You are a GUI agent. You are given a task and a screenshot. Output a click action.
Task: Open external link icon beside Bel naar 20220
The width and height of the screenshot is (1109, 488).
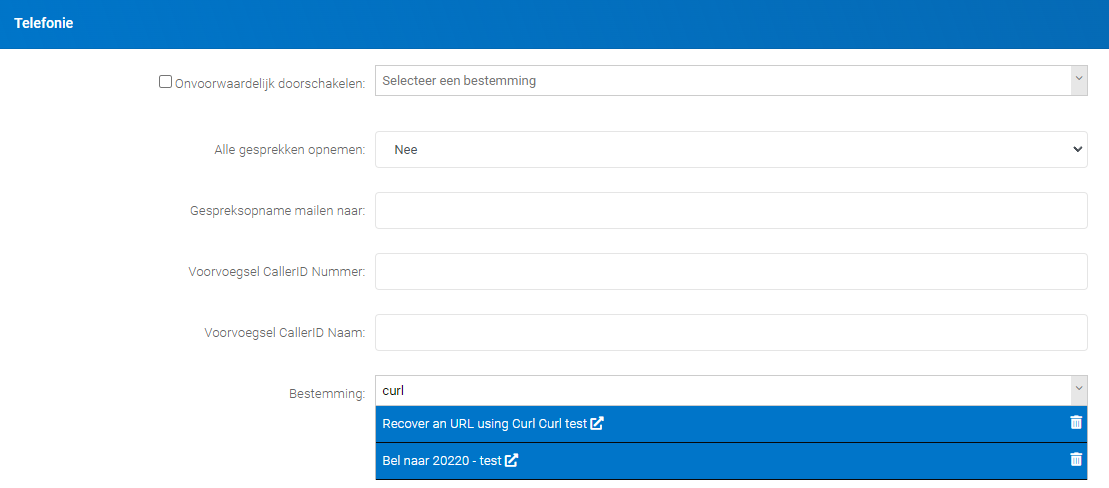[512, 461]
